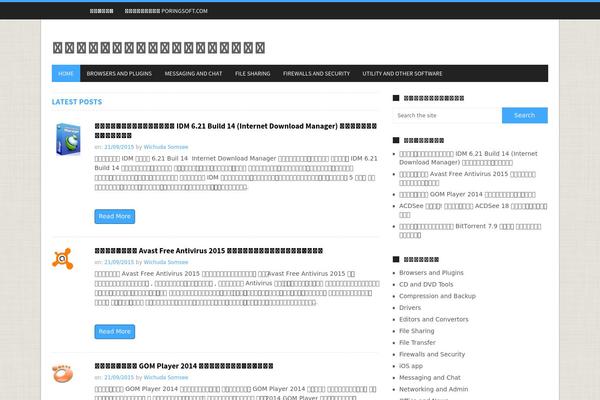Click the site title header

(x=159, y=48)
